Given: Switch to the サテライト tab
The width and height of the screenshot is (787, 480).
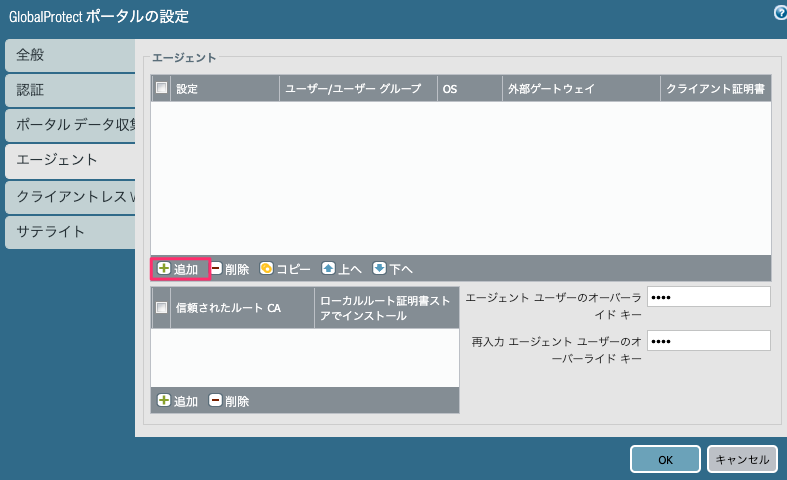Looking at the screenshot, I should (70, 232).
